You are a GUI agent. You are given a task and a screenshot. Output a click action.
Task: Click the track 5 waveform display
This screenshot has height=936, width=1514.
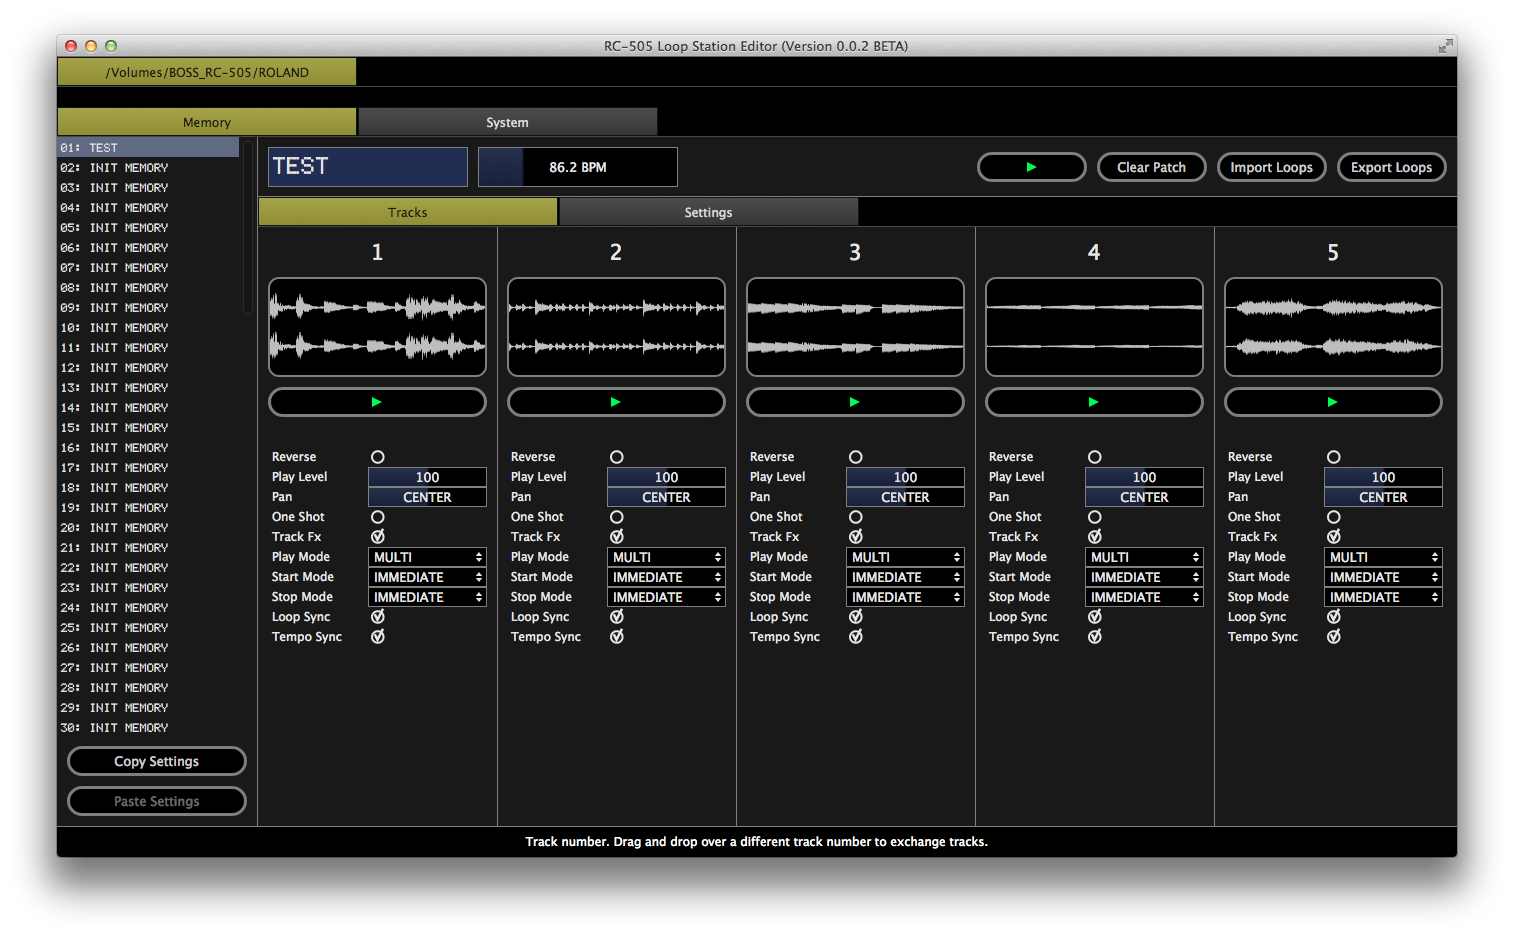coord(1333,327)
